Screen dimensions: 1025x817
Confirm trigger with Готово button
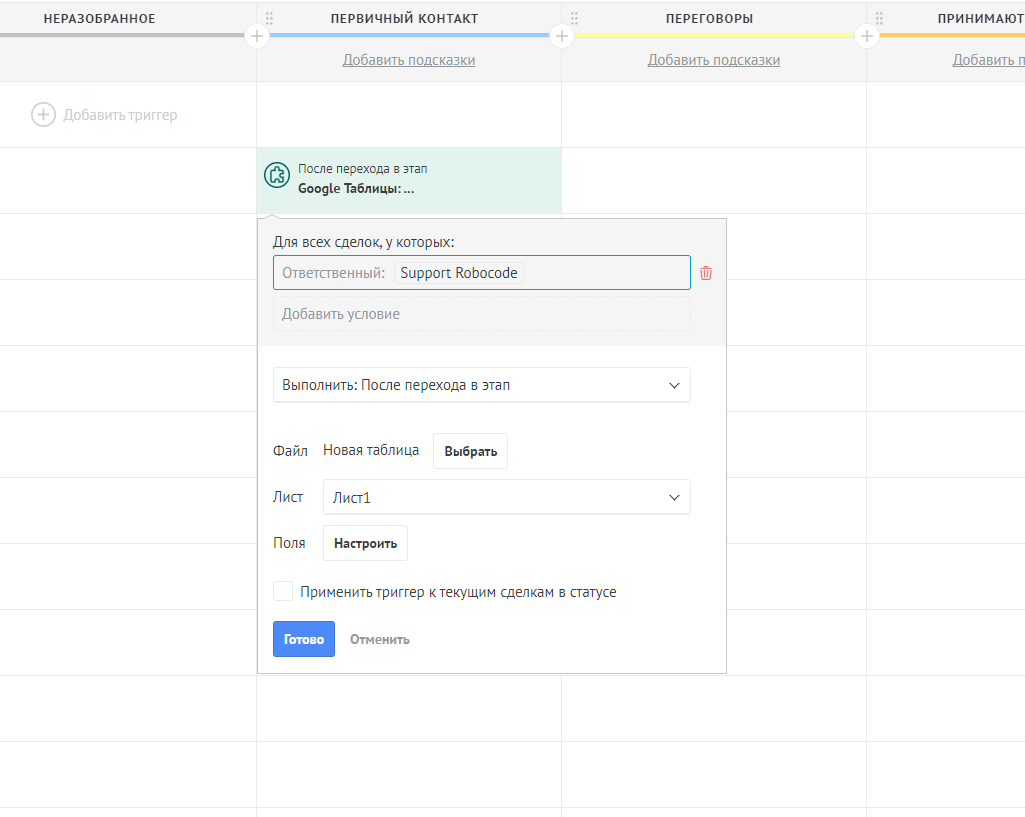coord(304,639)
